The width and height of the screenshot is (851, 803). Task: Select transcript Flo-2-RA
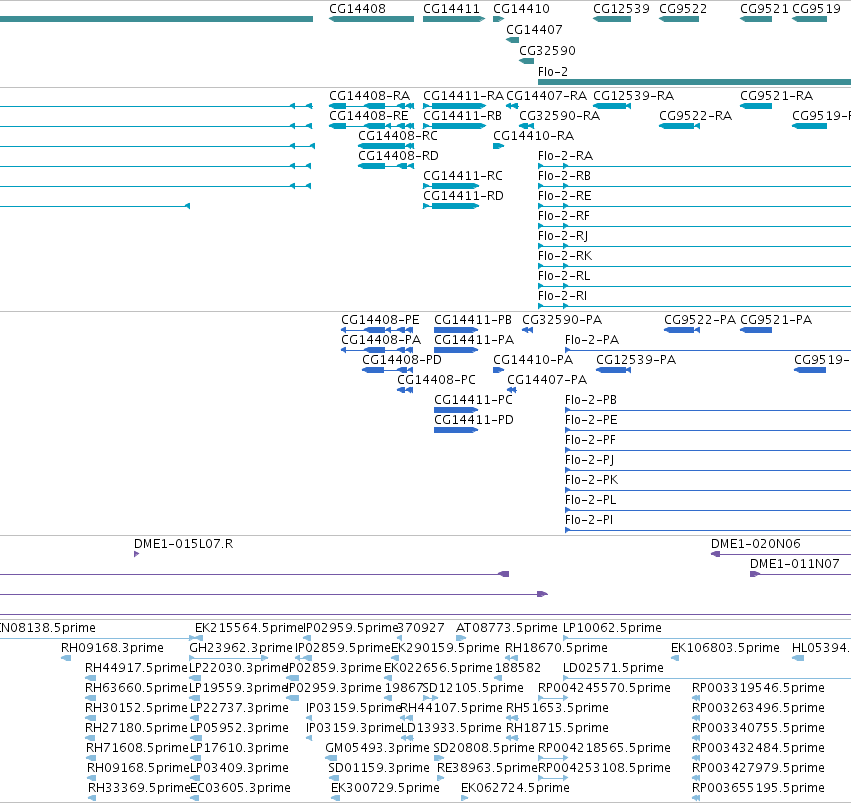[565, 156]
